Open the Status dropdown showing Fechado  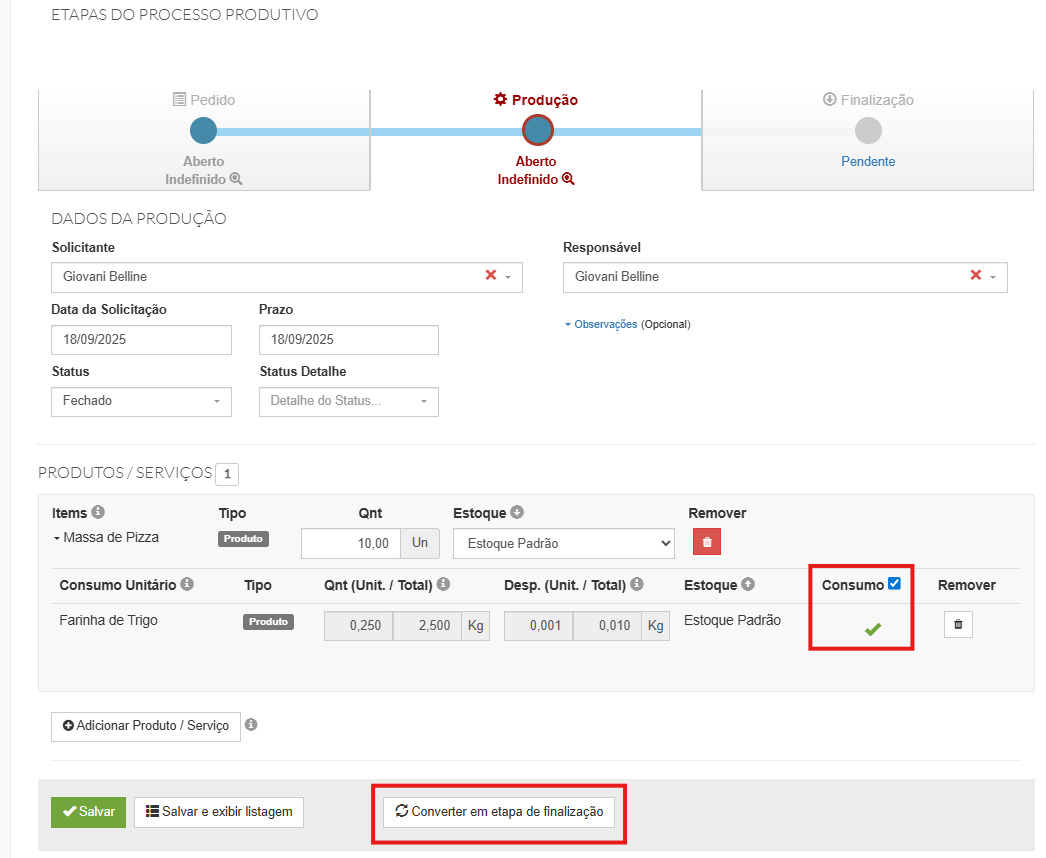coord(141,401)
